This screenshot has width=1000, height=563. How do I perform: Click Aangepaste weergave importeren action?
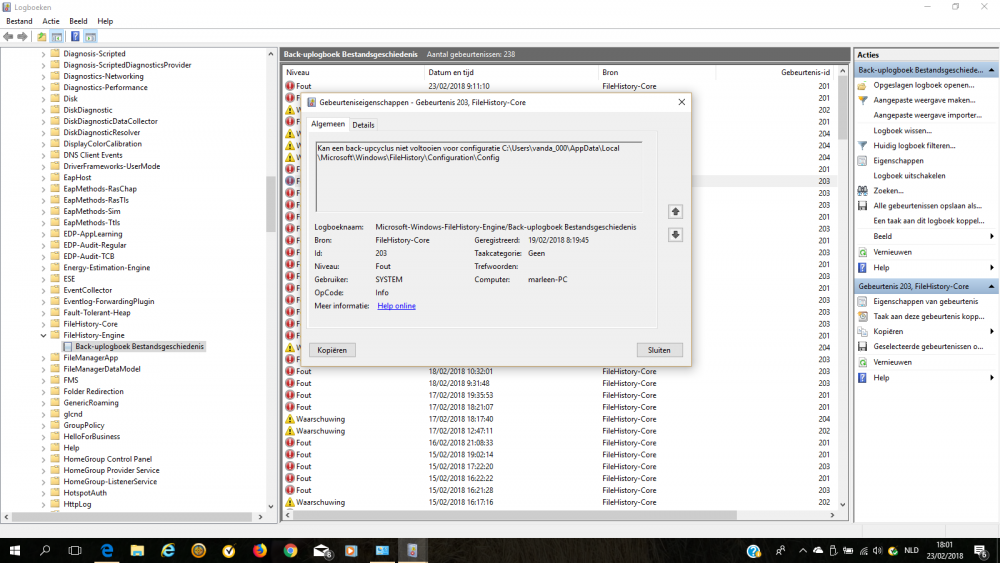coord(927,115)
